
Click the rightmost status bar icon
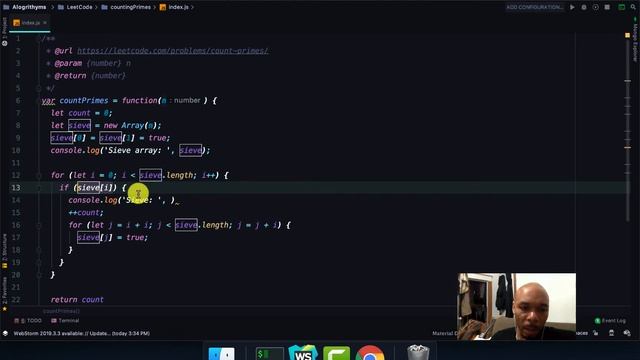(627, 333)
